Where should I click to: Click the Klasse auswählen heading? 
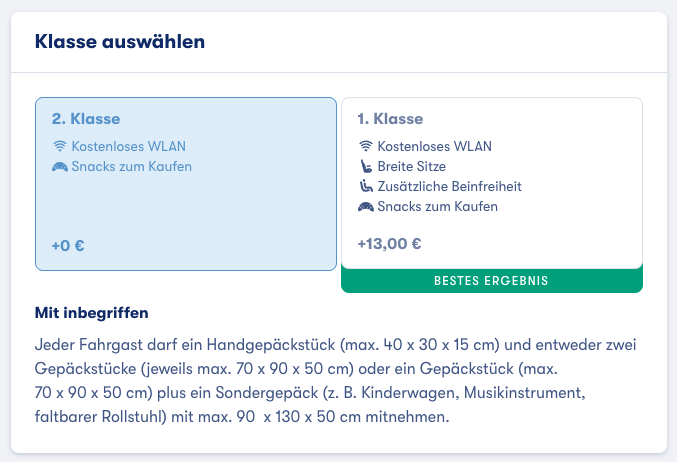pyautogui.click(x=120, y=41)
